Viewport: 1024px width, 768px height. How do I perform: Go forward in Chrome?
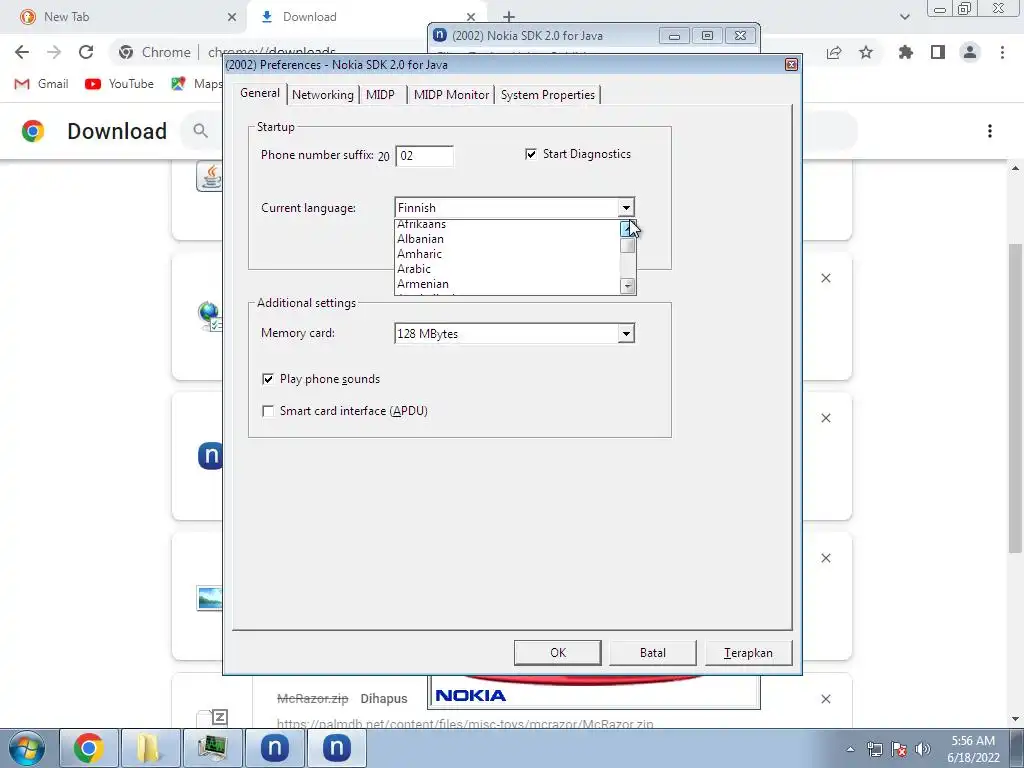(54, 52)
